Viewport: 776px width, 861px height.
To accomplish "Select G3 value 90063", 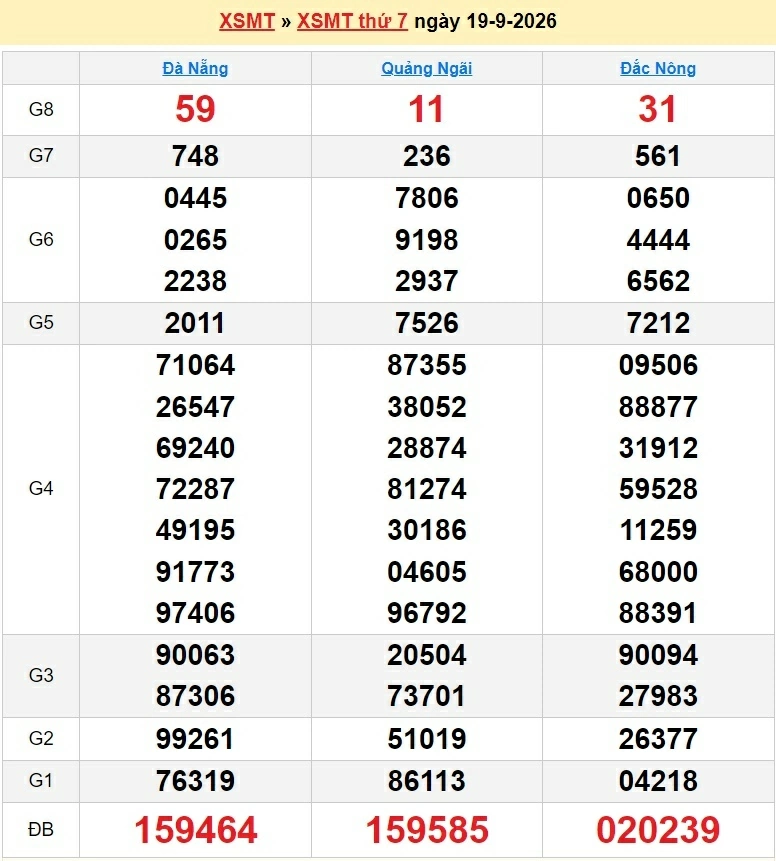I will pyautogui.click(x=196, y=656).
